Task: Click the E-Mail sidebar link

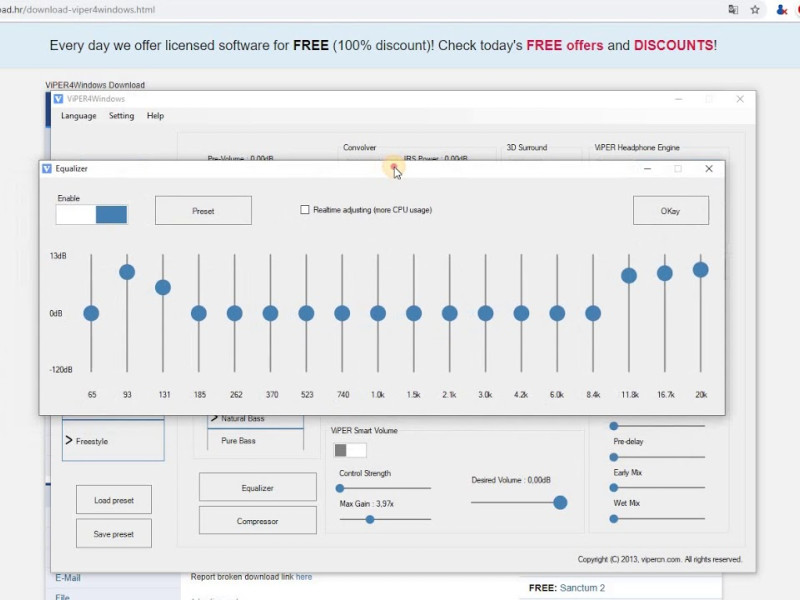Action: point(68,578)
